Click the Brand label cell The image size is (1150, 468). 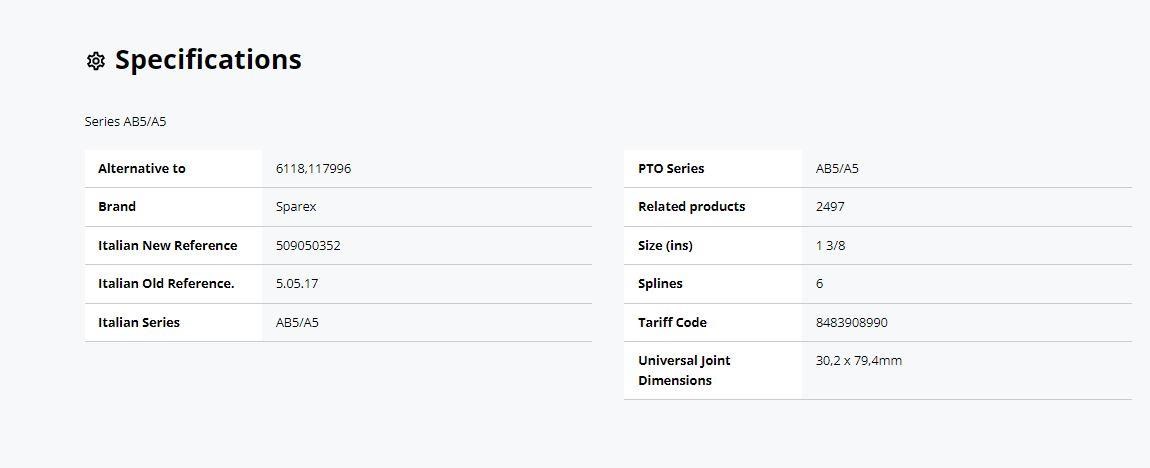pos(174,207)
